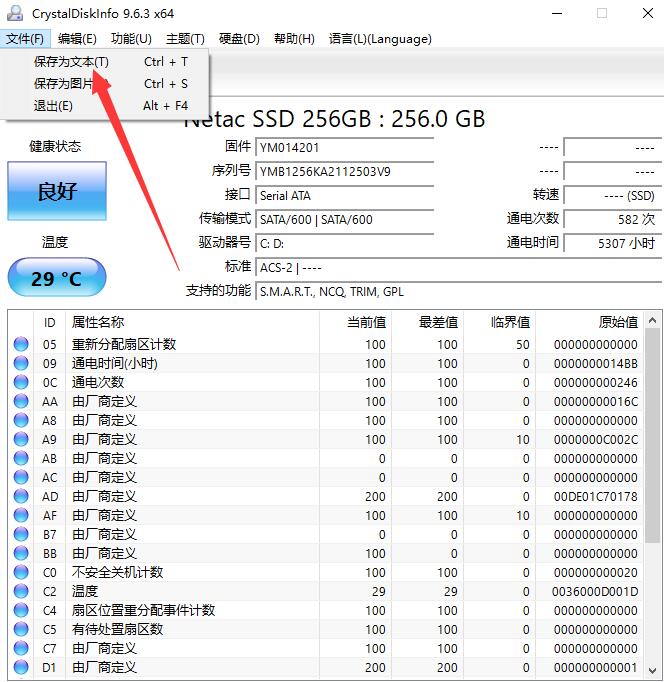Click the 接口 field showing Serial ATA
This screenshot has width=664, height=682.
(x=345, y=195)
